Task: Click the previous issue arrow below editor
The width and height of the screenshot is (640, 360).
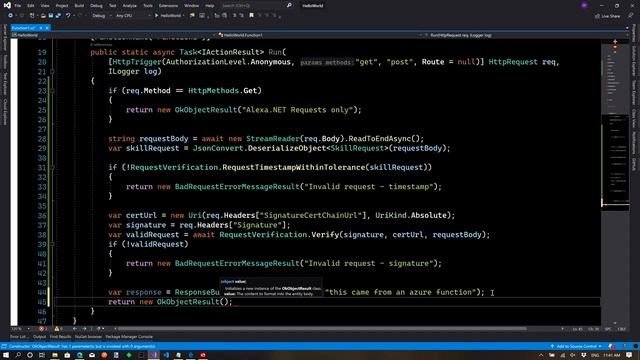Action: [x=74, y=329]
